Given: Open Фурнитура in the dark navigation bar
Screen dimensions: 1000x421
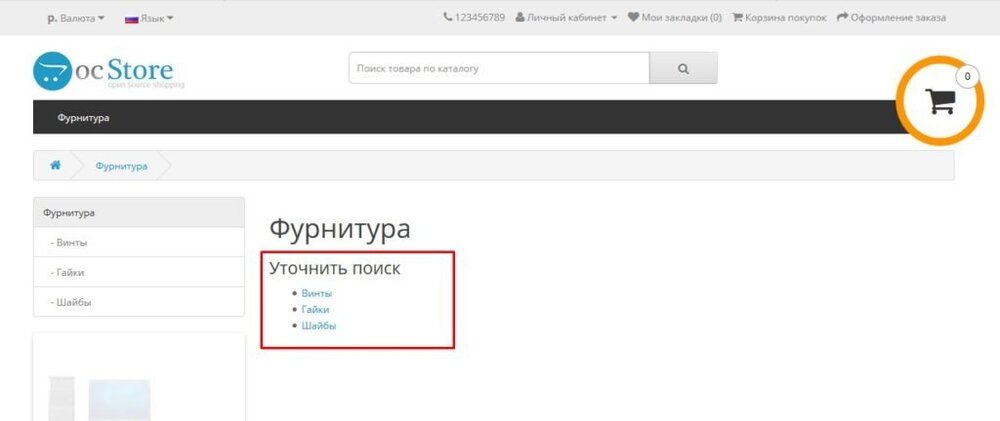Looking at the screenshot, I should [83, 118].
